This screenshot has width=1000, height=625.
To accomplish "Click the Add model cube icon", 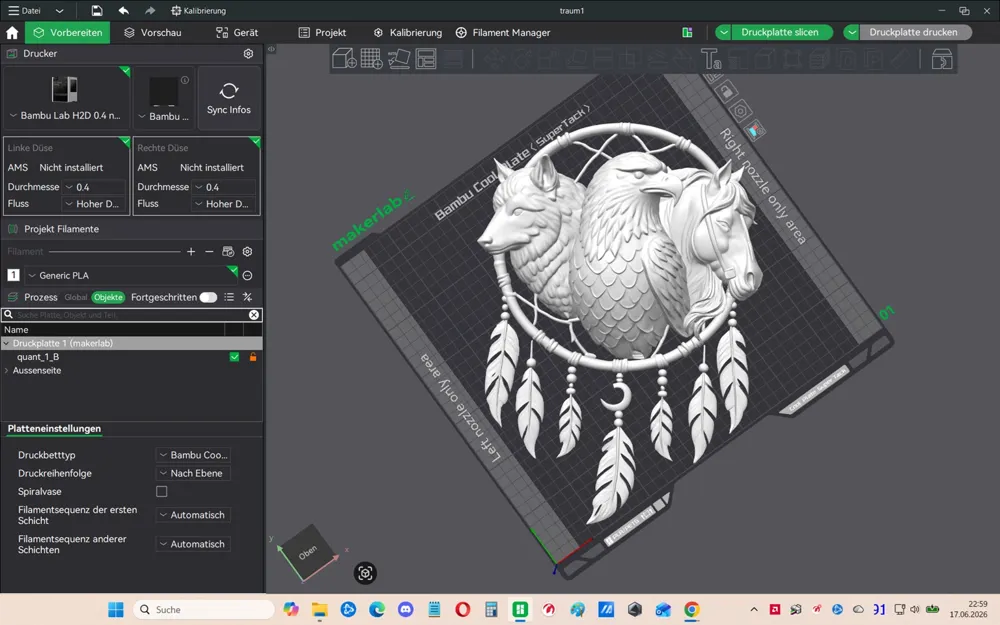I will coord(344,59).
